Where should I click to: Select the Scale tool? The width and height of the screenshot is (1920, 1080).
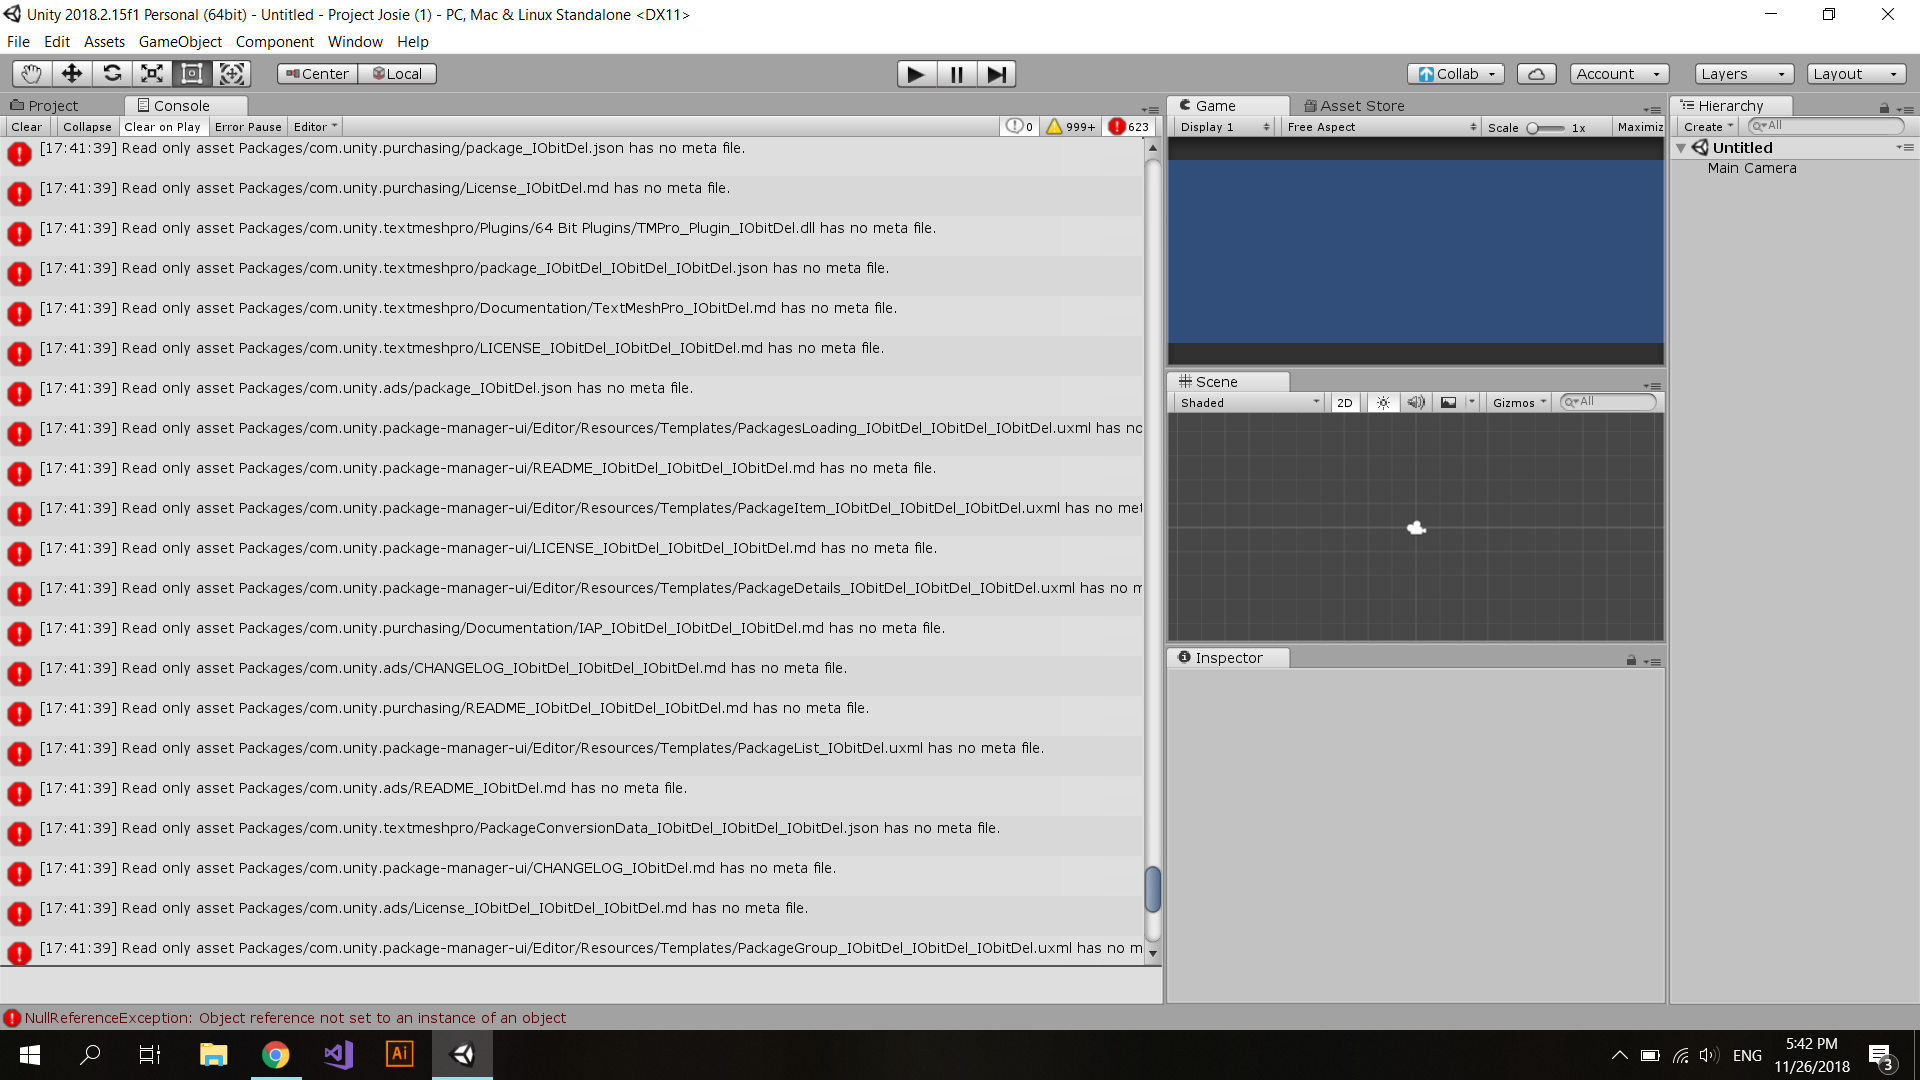click(x=152, y=73)
